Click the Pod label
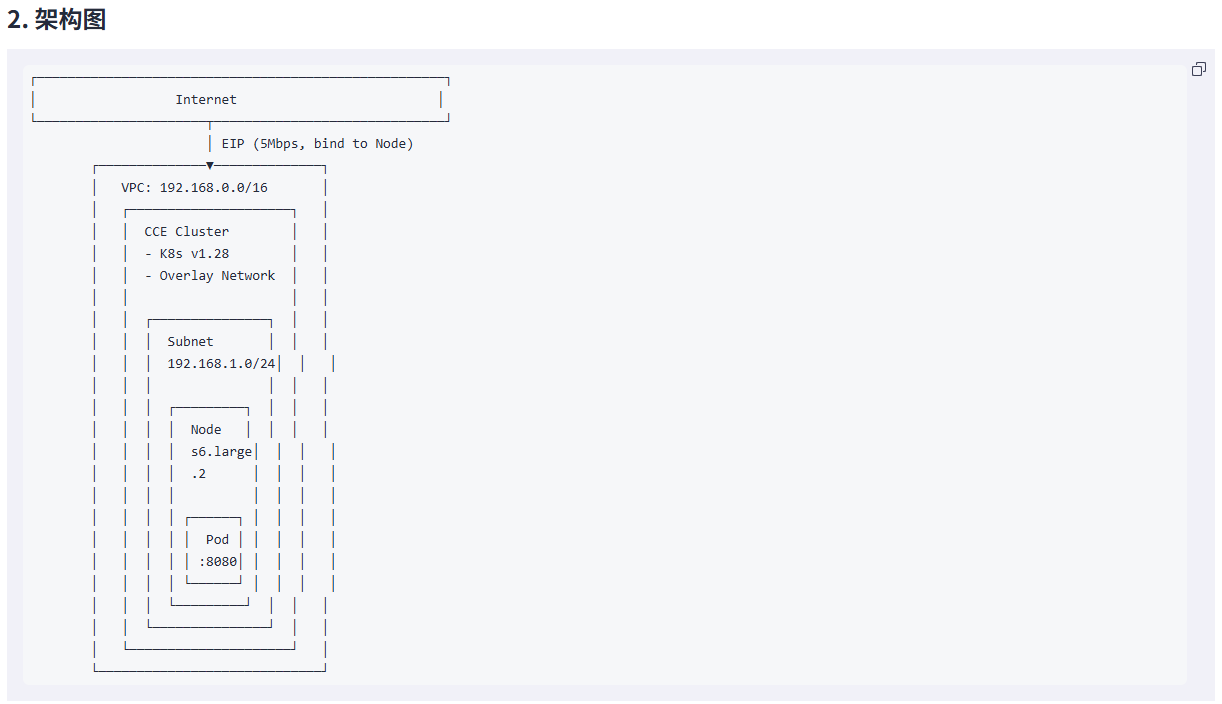1222x704 pixels. [217, 539]
